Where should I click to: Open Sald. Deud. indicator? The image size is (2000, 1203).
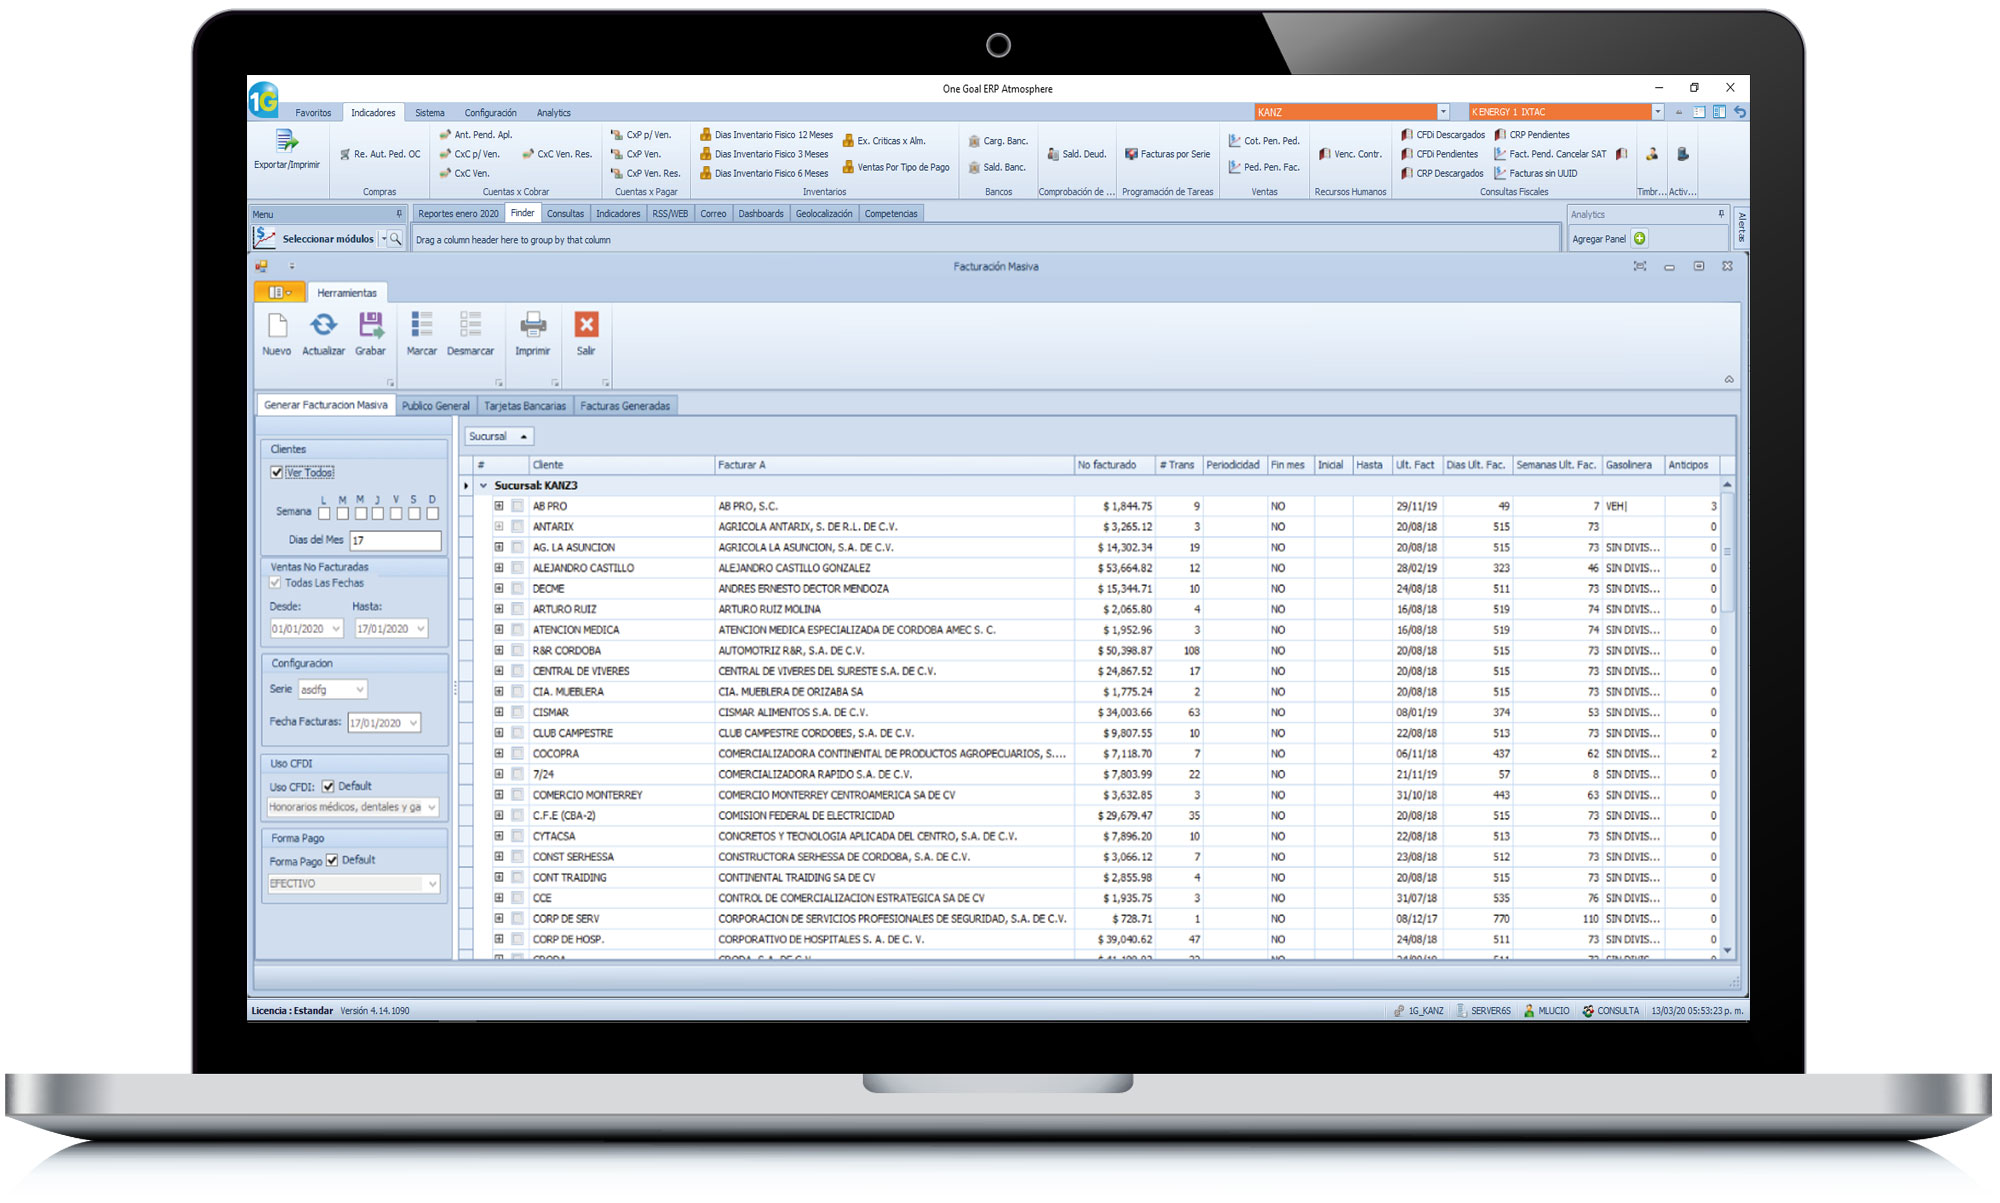[x=1076, y=154]
